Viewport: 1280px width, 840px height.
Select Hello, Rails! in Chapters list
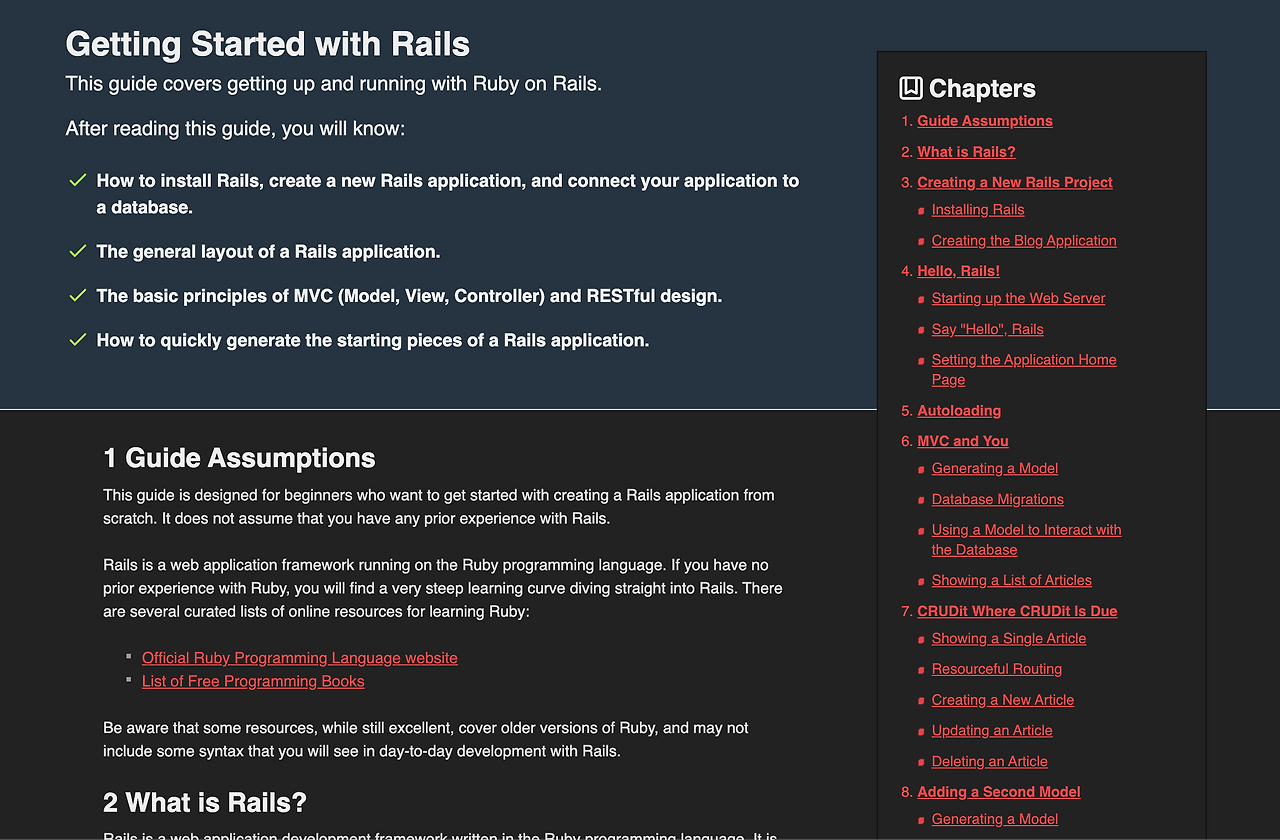[x=958, y=271]
